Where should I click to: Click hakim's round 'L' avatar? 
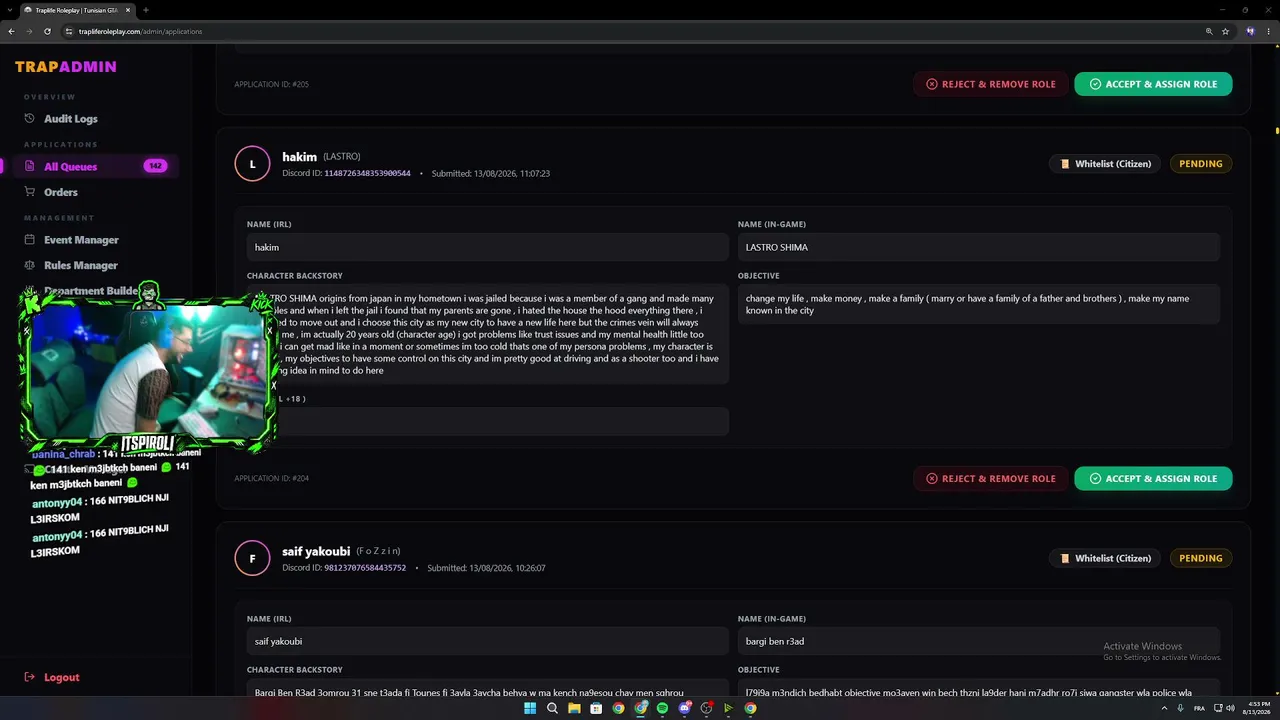[x=252, y=164]
